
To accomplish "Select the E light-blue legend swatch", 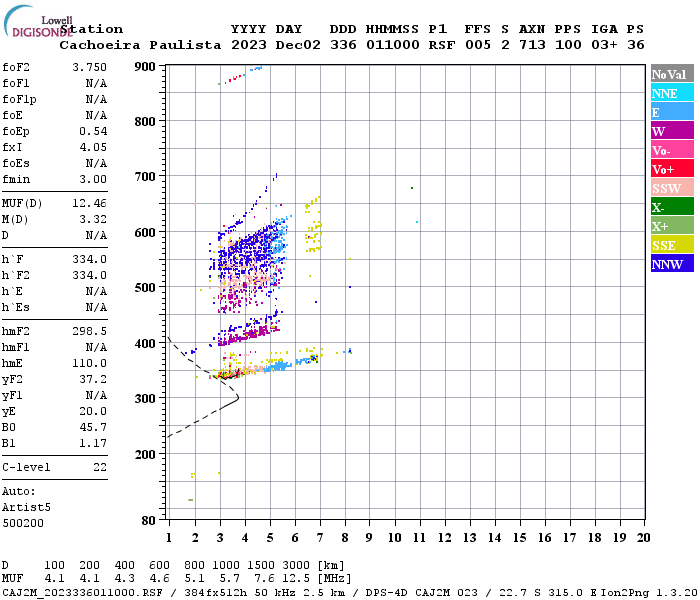I will pyautogui.click(x=672, y=112).
